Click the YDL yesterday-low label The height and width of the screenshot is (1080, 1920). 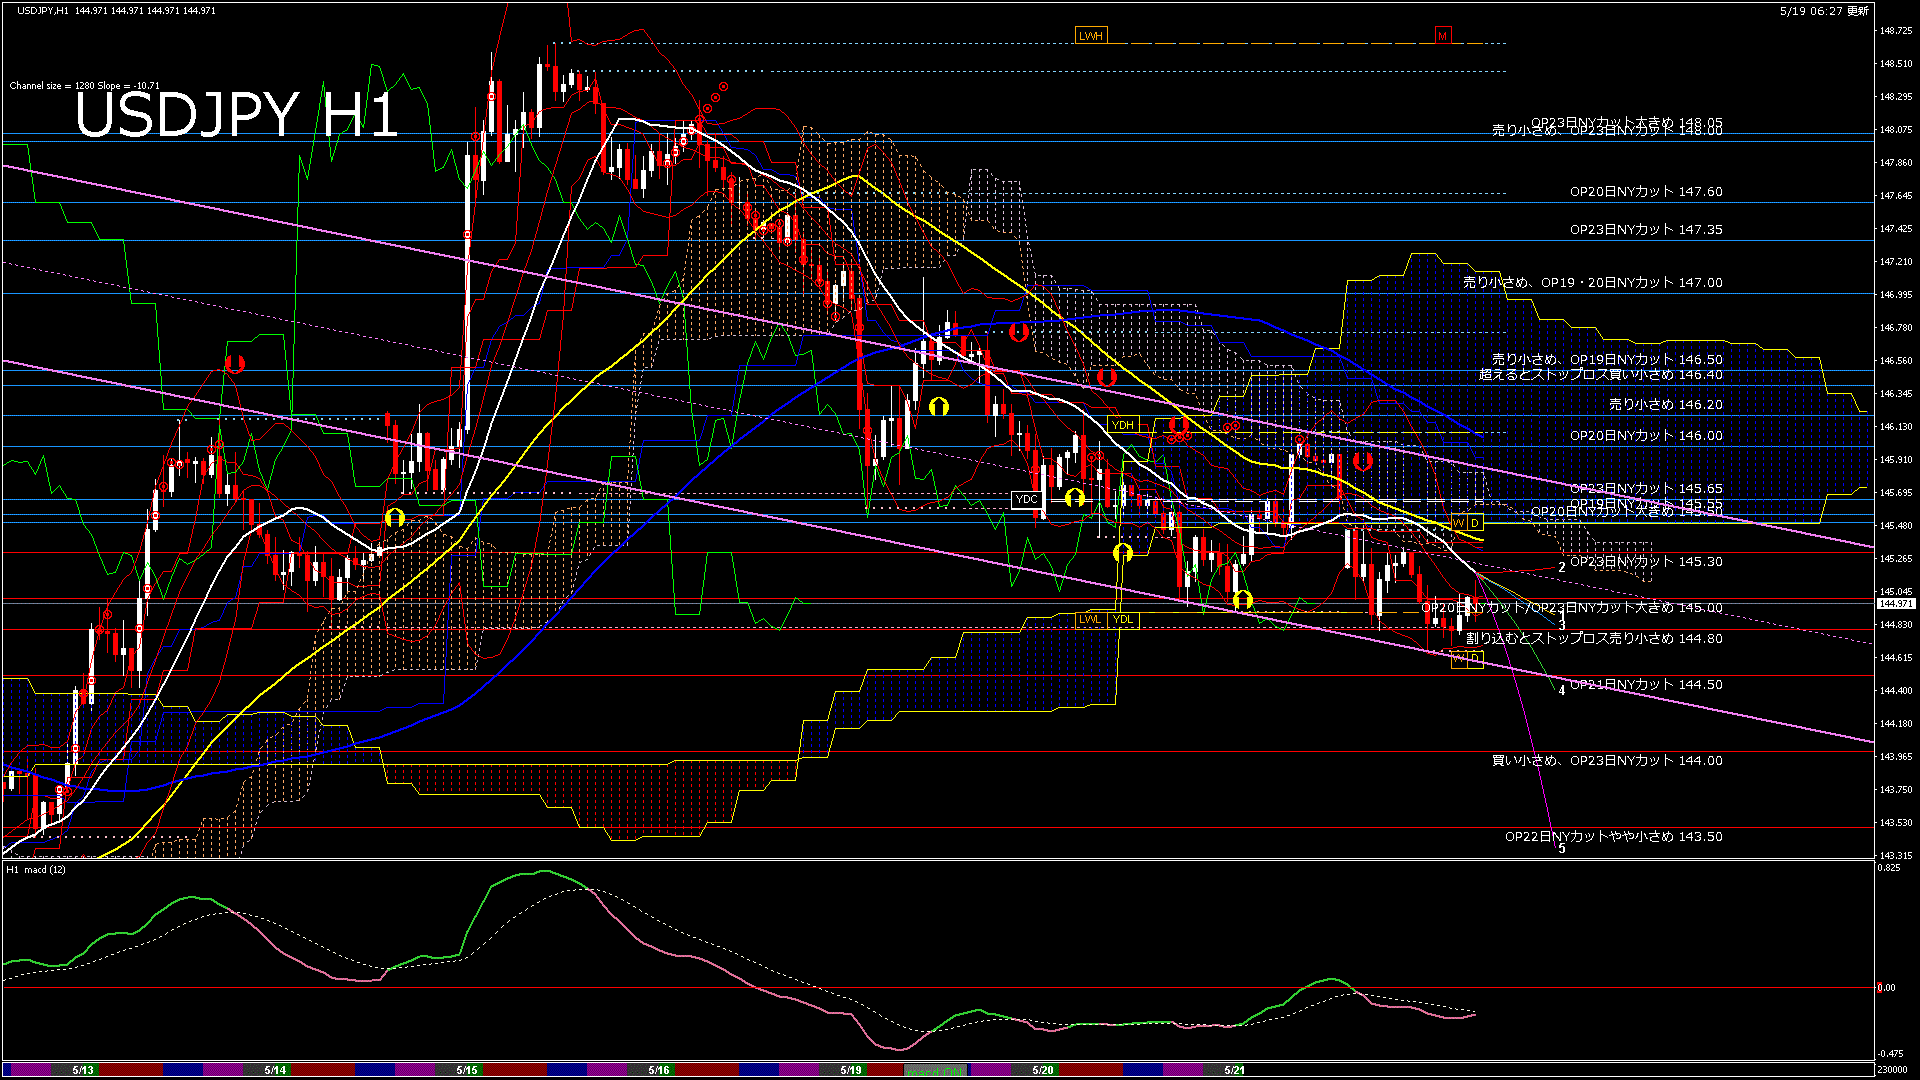coord(1123,619)
